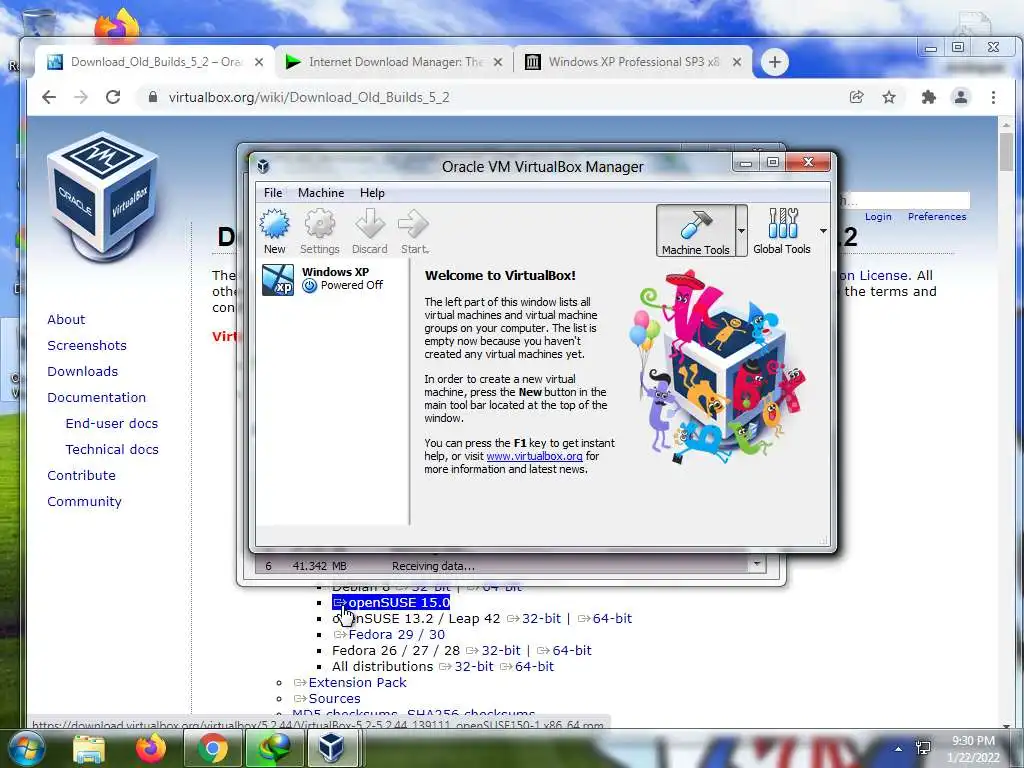Click the share page icon in Chrome
The width and height of the screenshot is (1024, 768).
pyautogui.click(x=856, y=97)
